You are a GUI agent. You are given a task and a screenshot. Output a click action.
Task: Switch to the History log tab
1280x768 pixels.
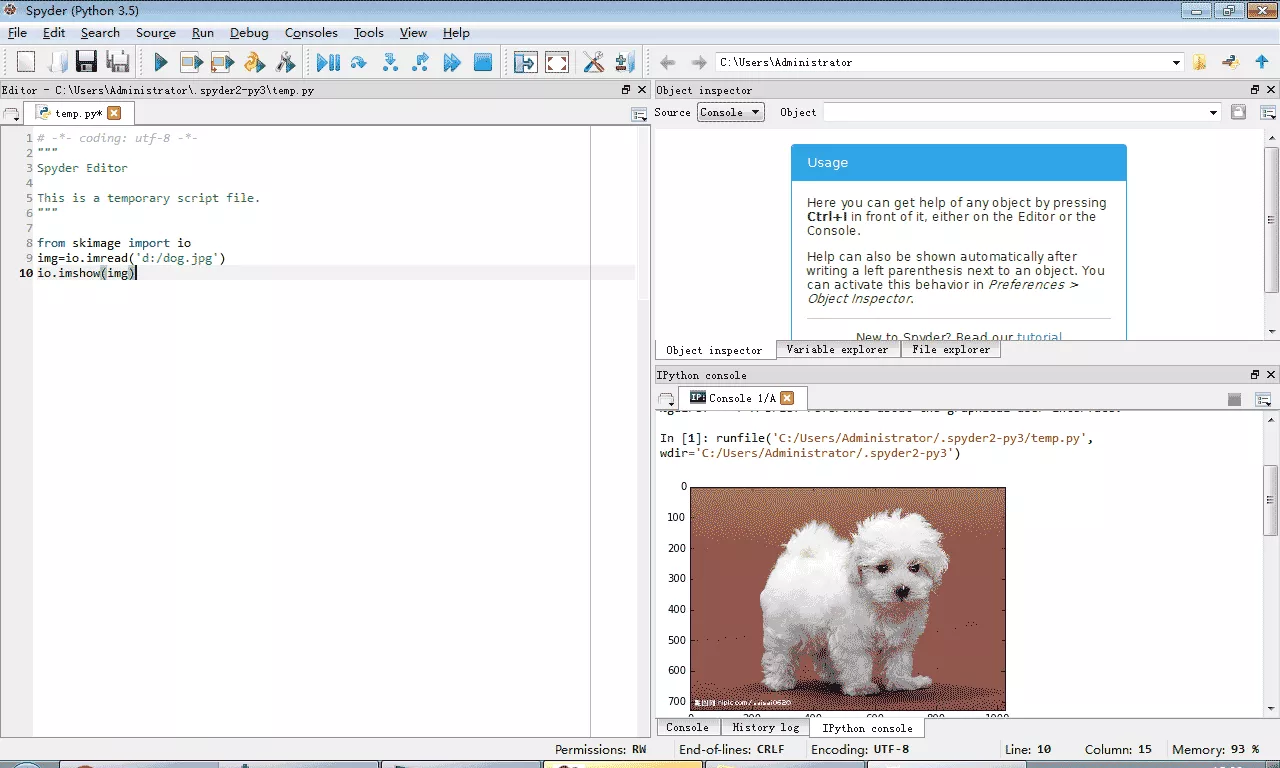click(x=765, y=728)
